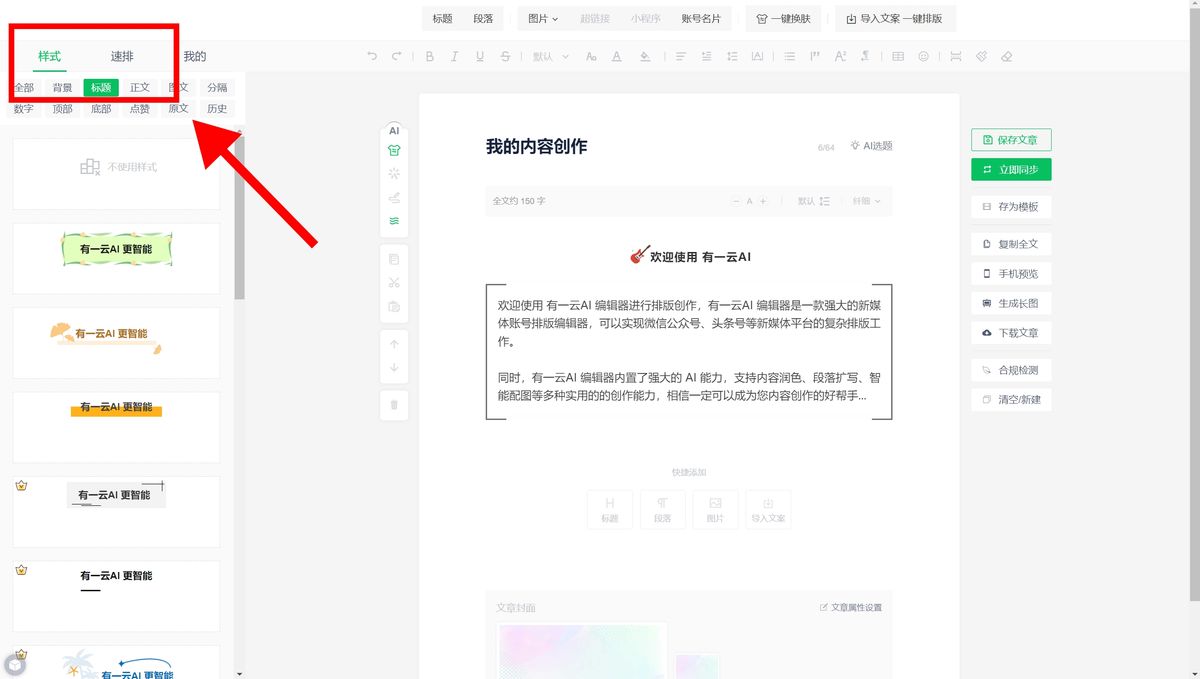
Task: Expand the 图片 dropdown at the top
Action: click(x=543, y=18)
